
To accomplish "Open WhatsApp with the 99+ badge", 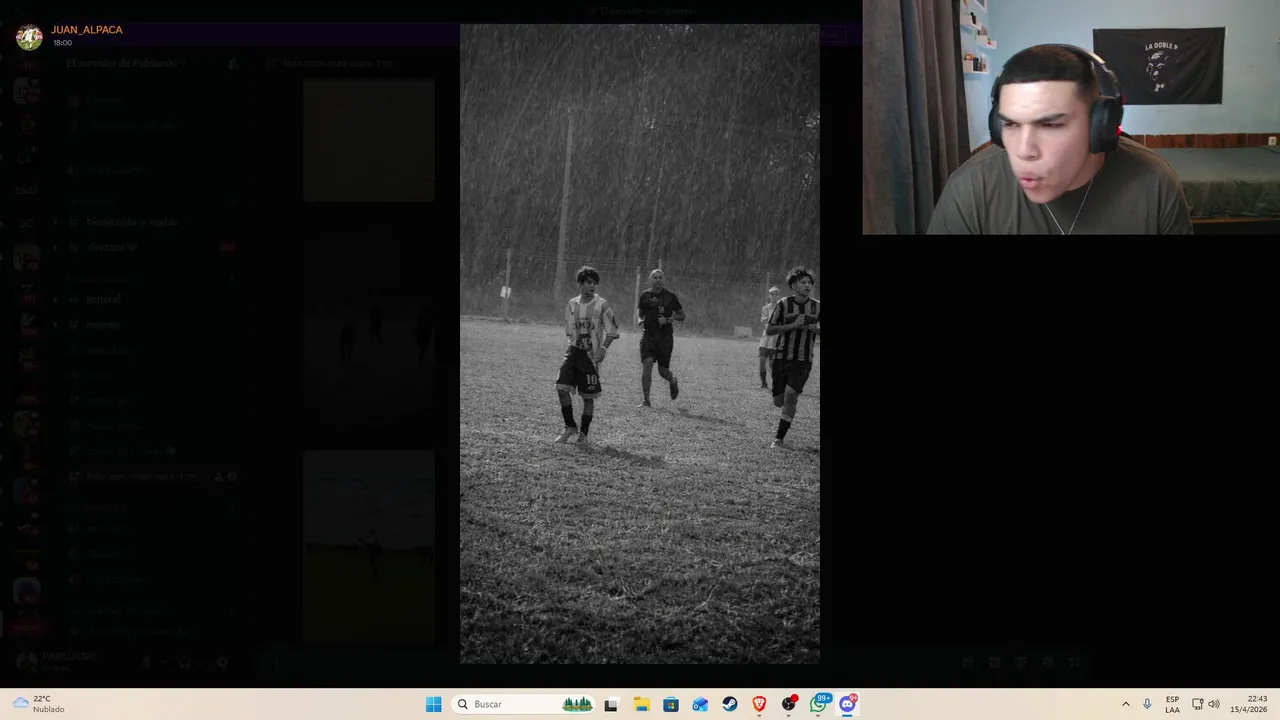I will [819, 704].
